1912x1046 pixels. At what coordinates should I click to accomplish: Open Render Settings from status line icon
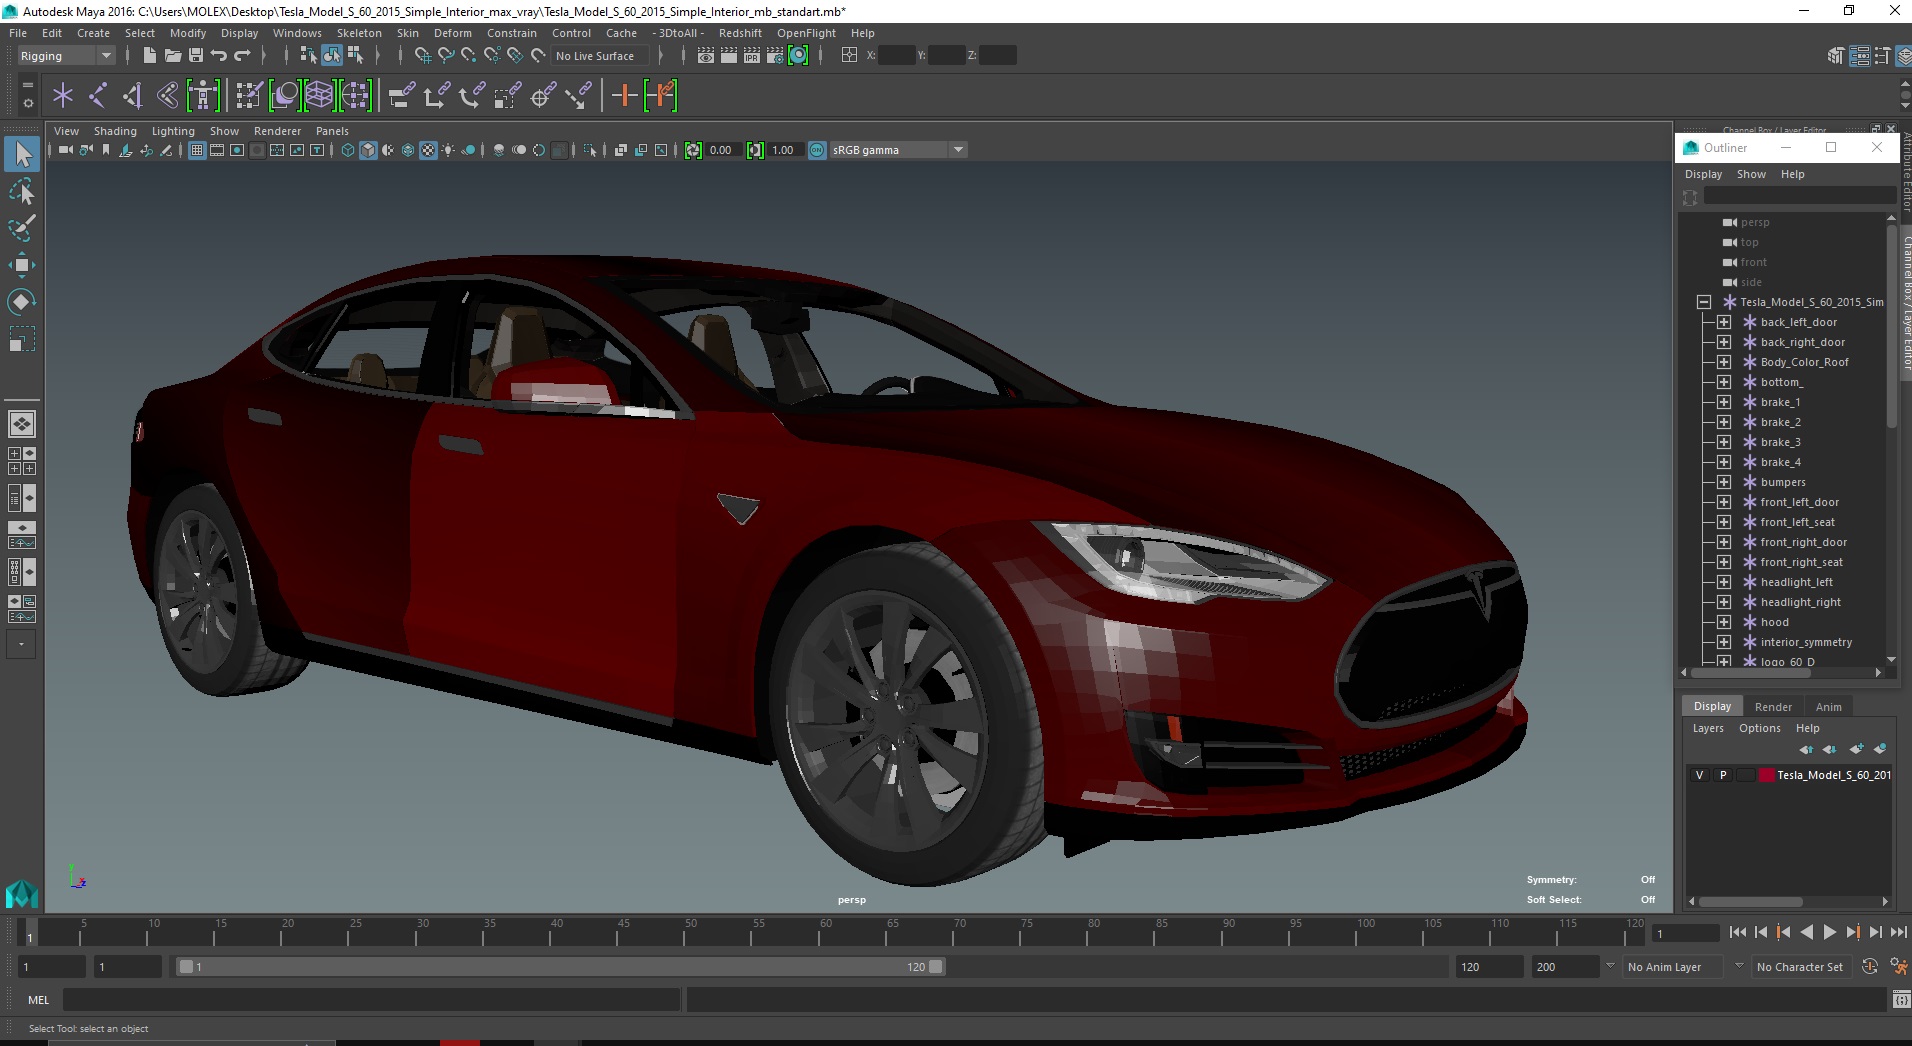tap(774, 56)
